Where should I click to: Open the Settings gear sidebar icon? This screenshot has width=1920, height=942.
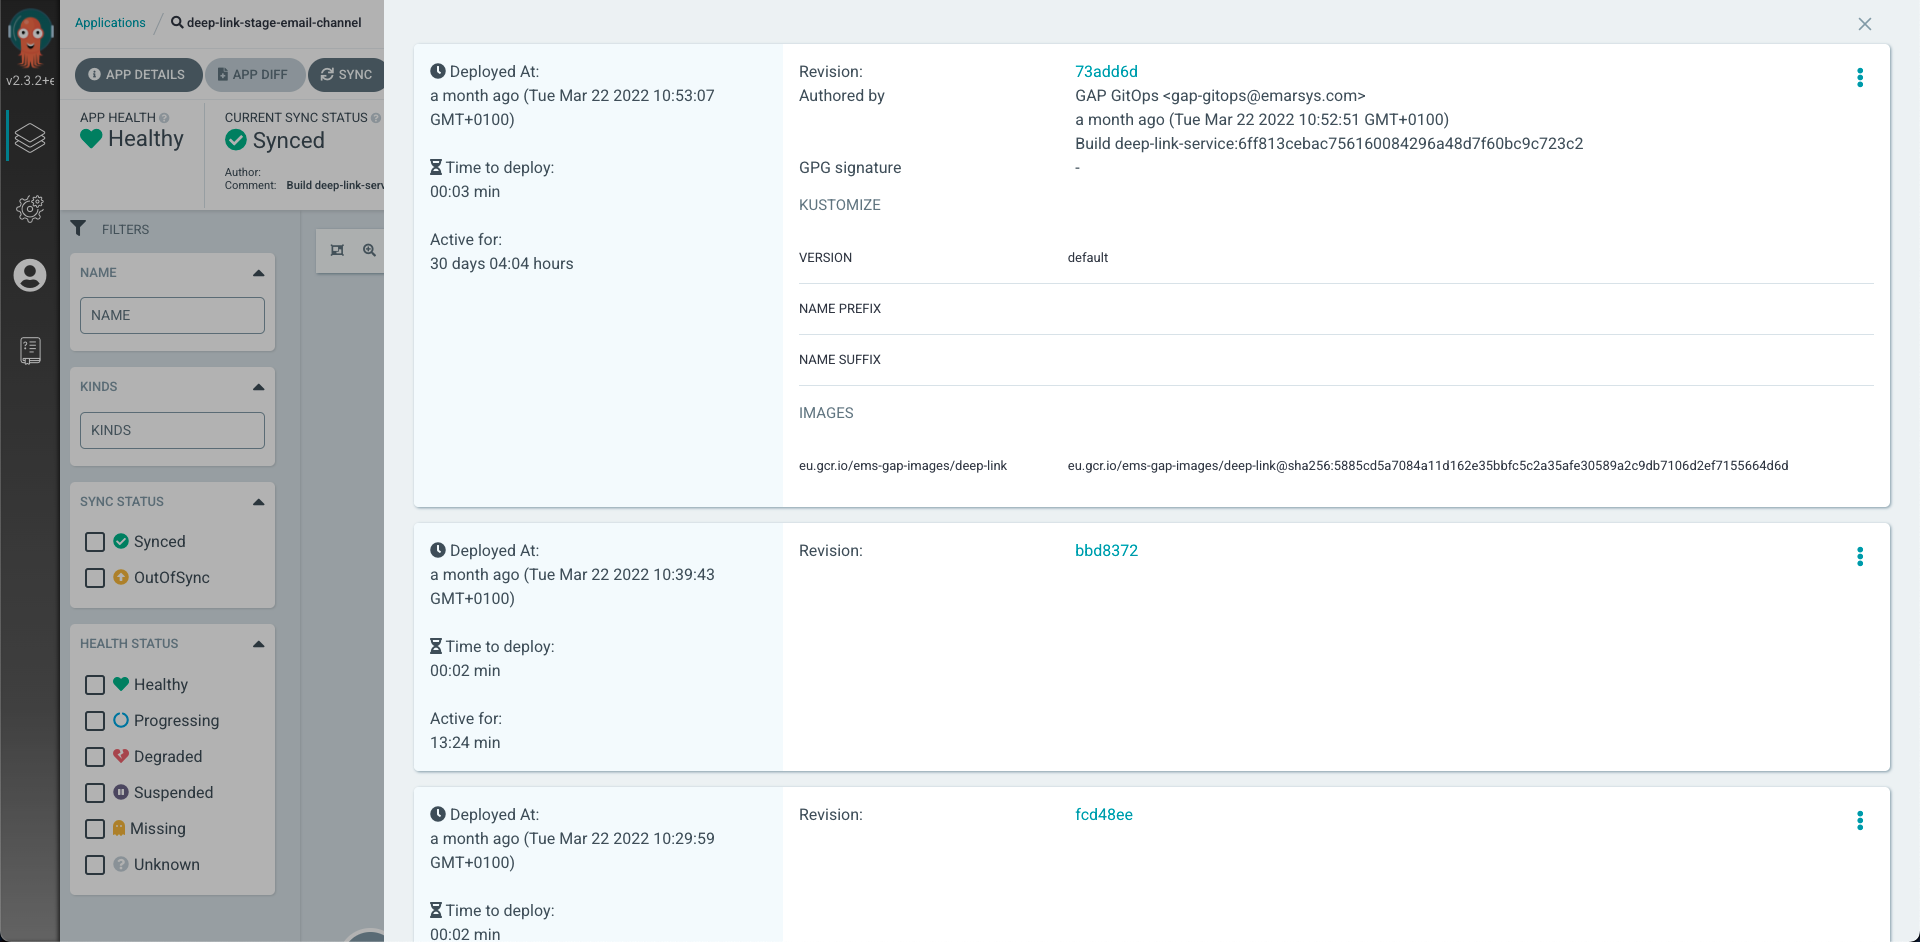[30, 208]
